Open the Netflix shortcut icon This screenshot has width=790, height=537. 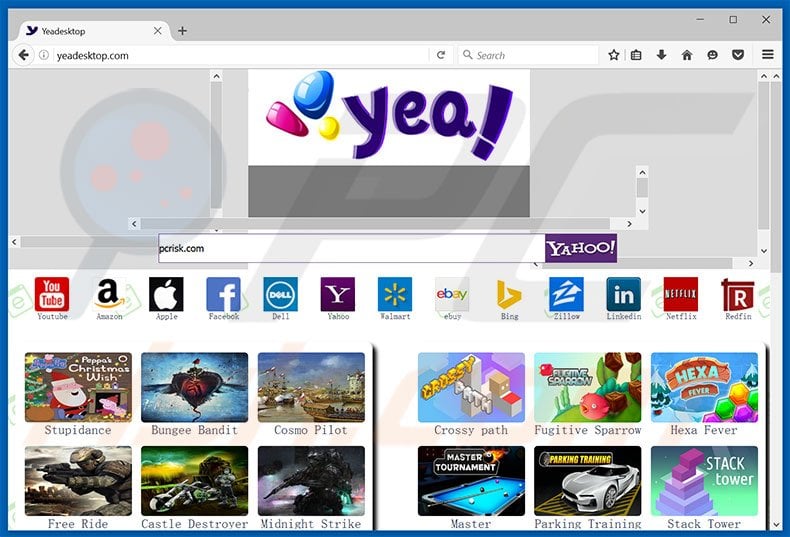click(681, 294)
